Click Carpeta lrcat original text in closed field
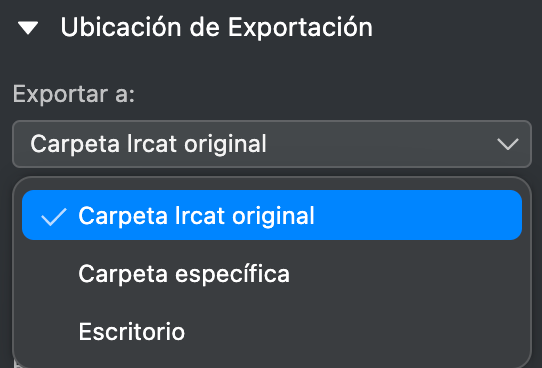The height and width of the screenshot is (368, 542). tap(148, 144)
